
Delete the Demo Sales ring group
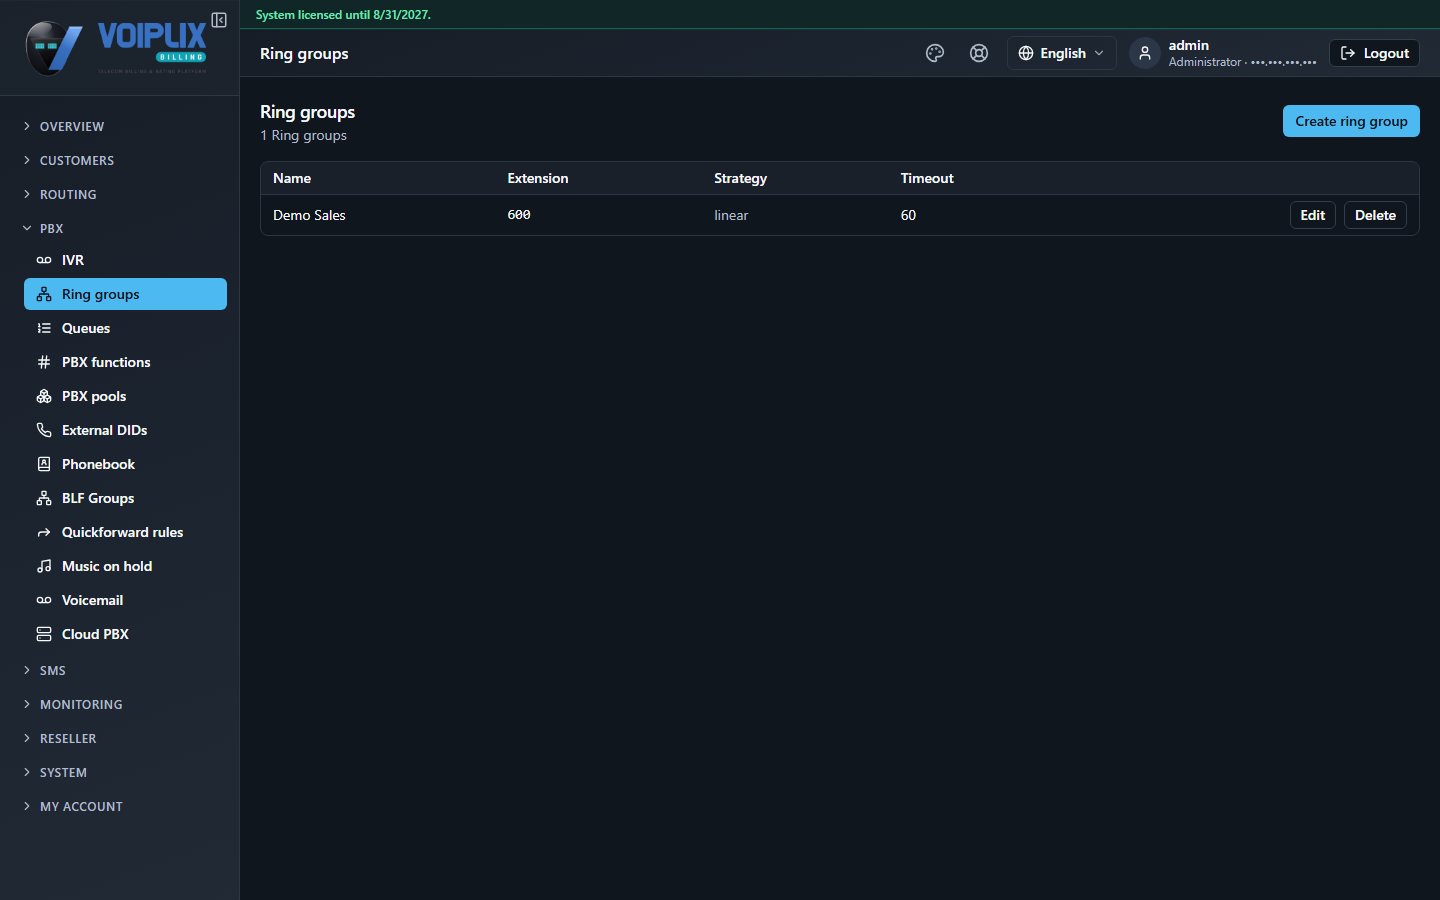tap(1375, 215)
